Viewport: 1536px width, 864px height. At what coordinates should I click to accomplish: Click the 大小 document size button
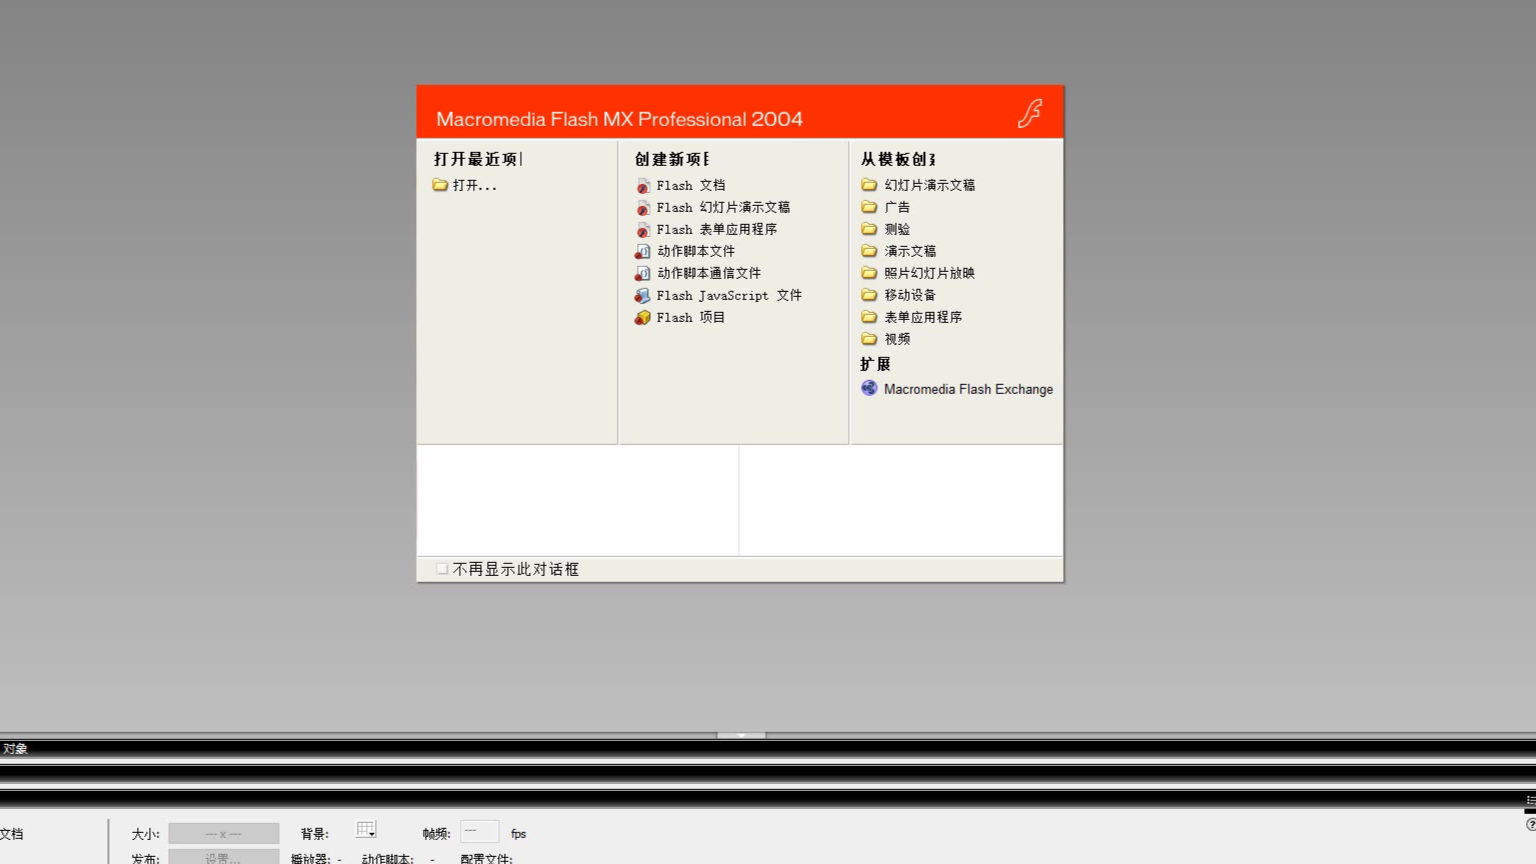tap(223, 834)
